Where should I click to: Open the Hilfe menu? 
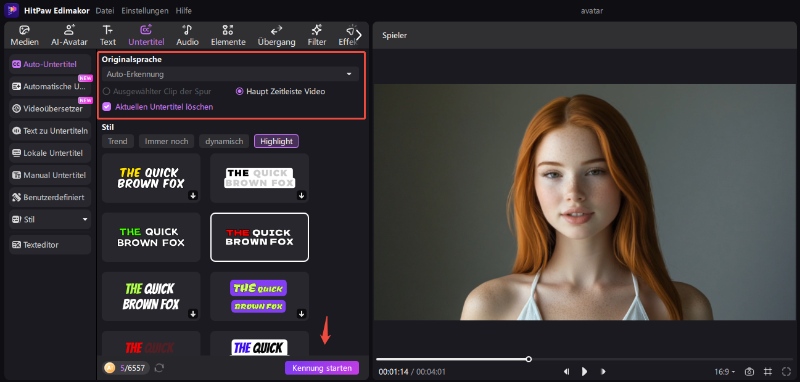tap(184, 11)
